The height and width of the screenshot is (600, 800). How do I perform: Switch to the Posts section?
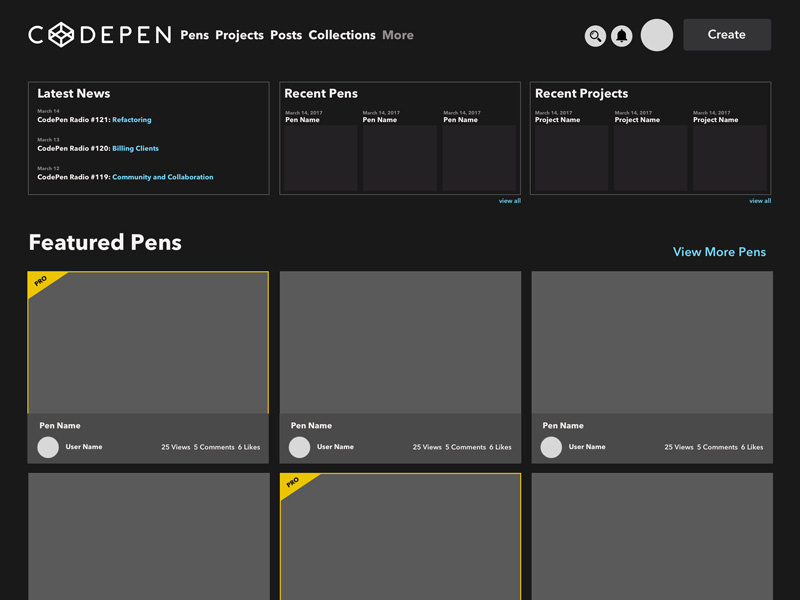(286, 35)
